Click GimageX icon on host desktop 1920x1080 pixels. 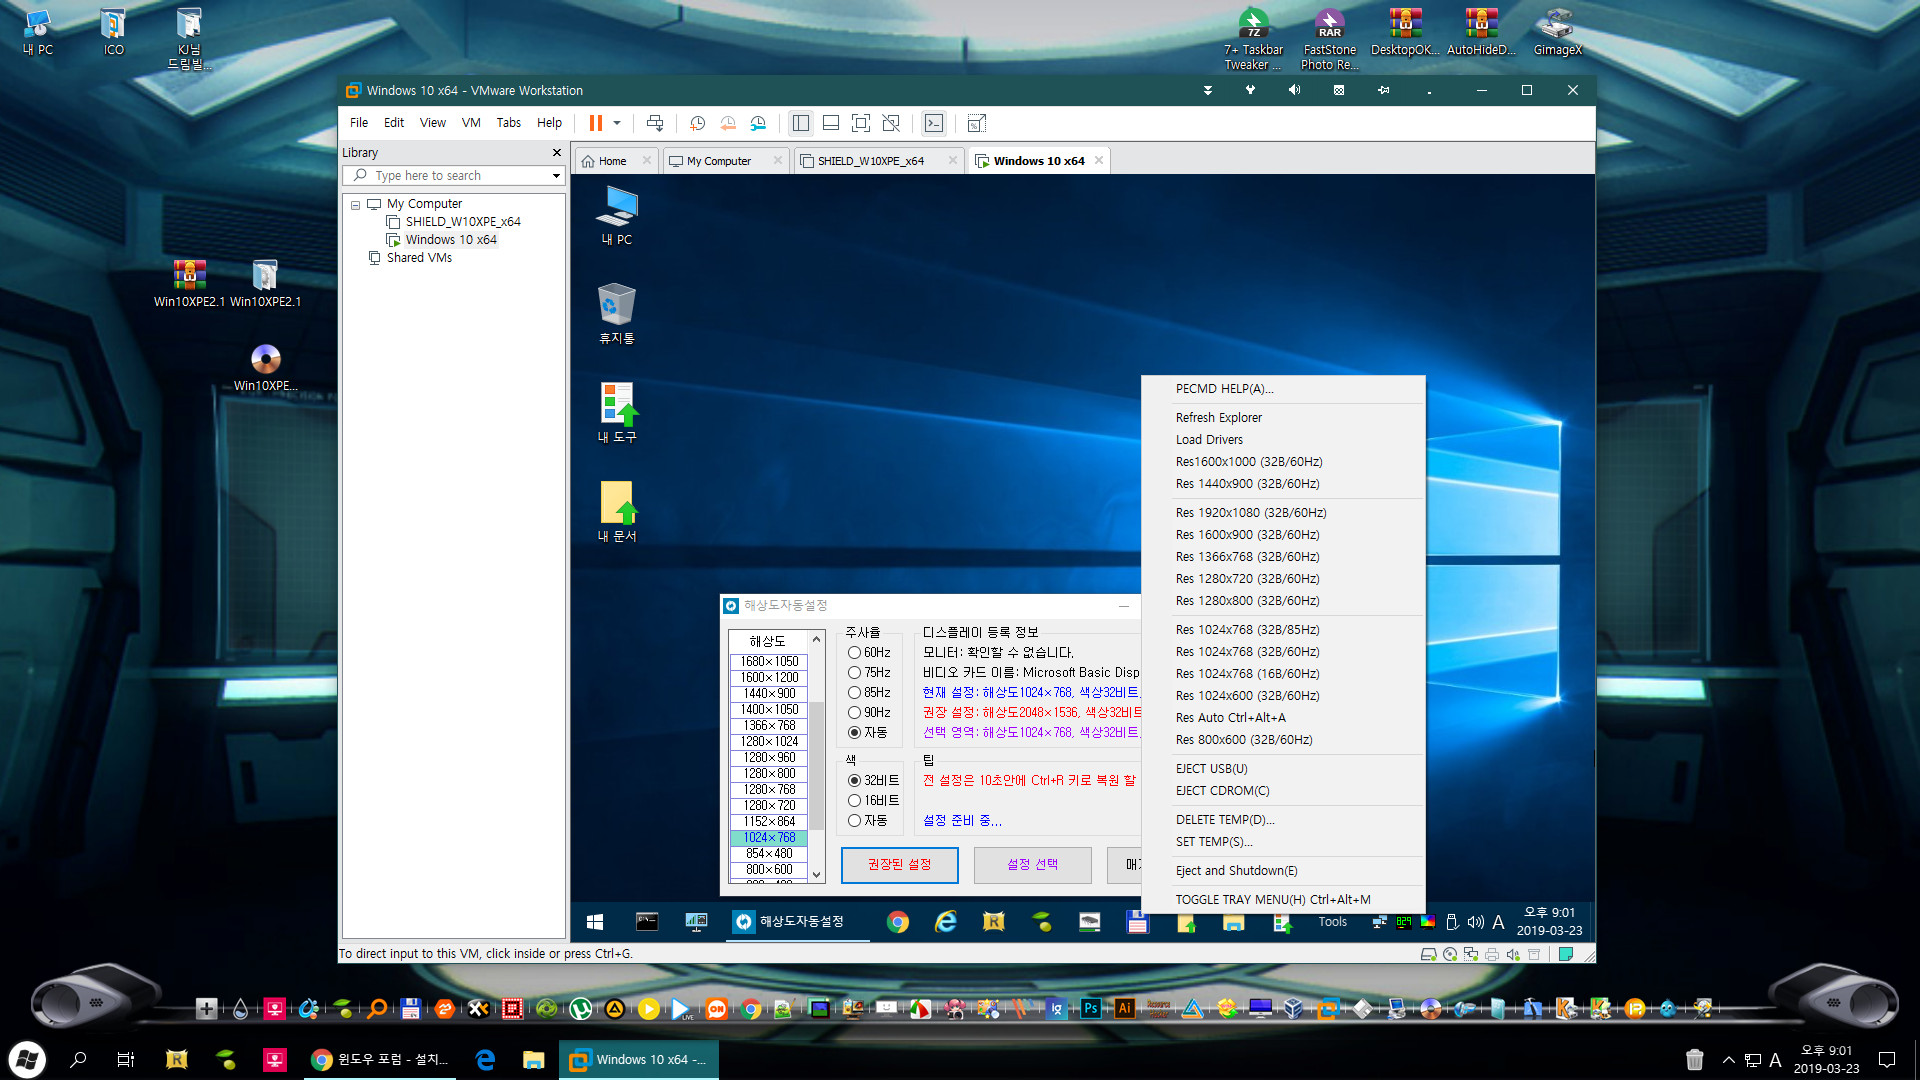pos(1557,32)
